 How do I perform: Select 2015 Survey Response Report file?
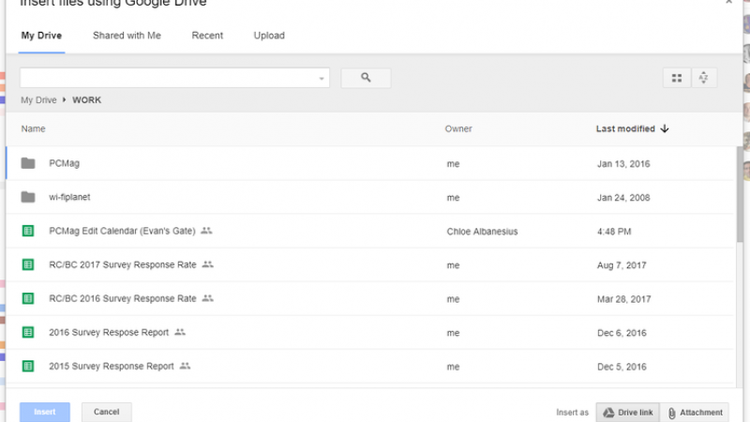click(x=111, y=366)
